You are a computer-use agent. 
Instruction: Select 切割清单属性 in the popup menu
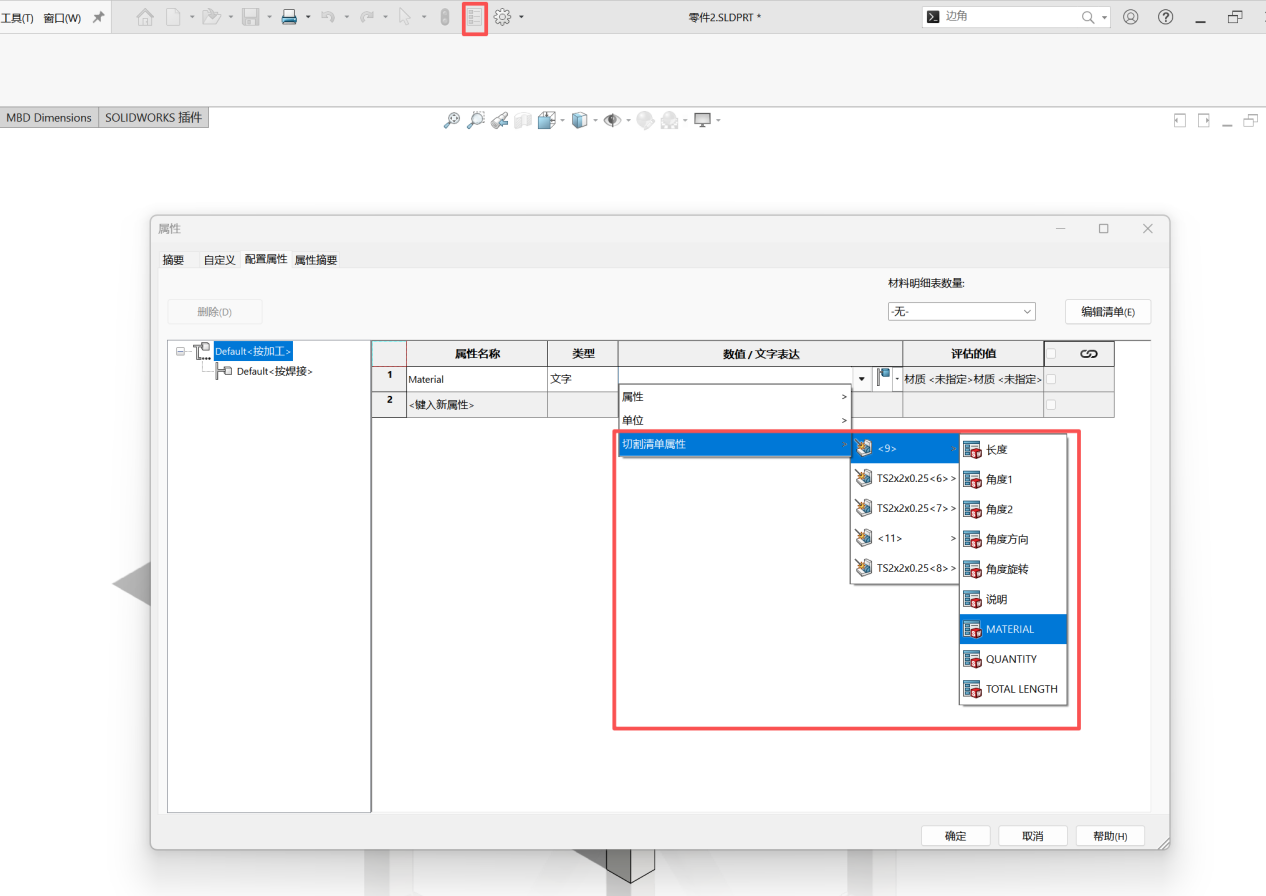coord(735,444)
